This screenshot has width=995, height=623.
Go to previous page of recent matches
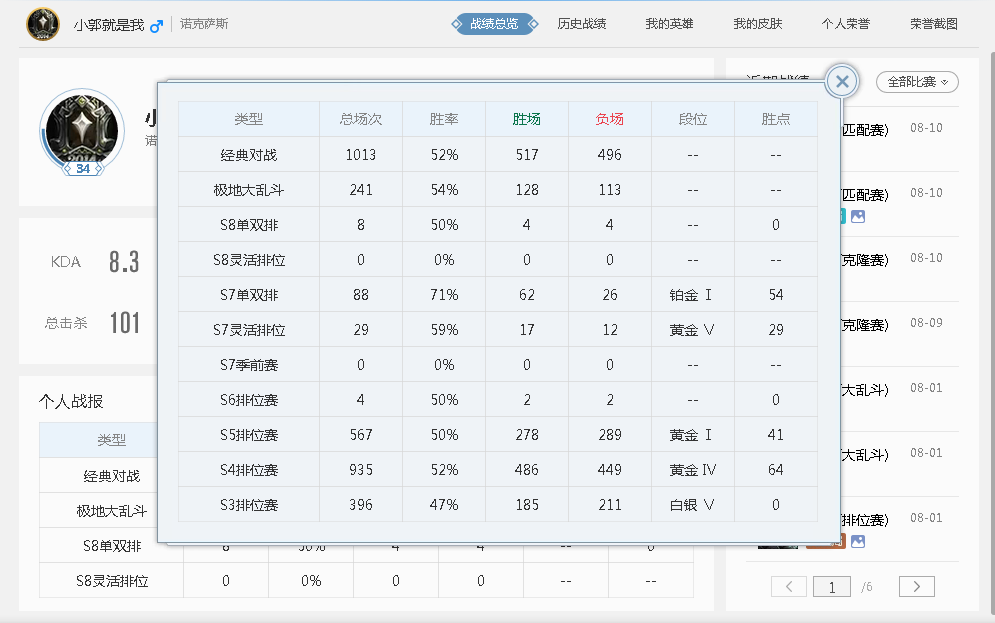pyautogui.click(x=789, y=587)
